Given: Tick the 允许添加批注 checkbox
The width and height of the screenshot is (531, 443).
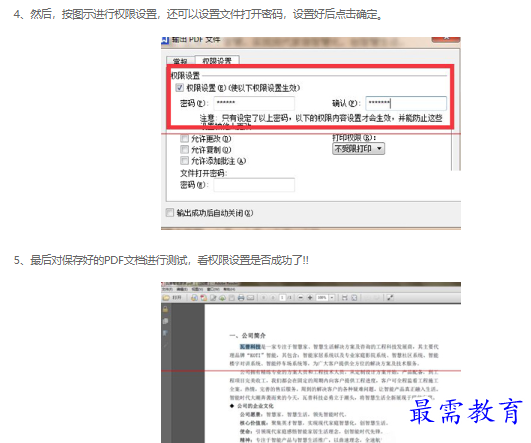Looking at the screenshot, I should pyautogui.click(x=185, y=160).
